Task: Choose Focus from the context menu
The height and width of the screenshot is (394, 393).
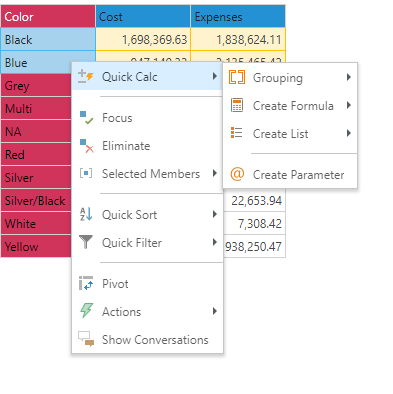Action: click(x=147, y=118)
